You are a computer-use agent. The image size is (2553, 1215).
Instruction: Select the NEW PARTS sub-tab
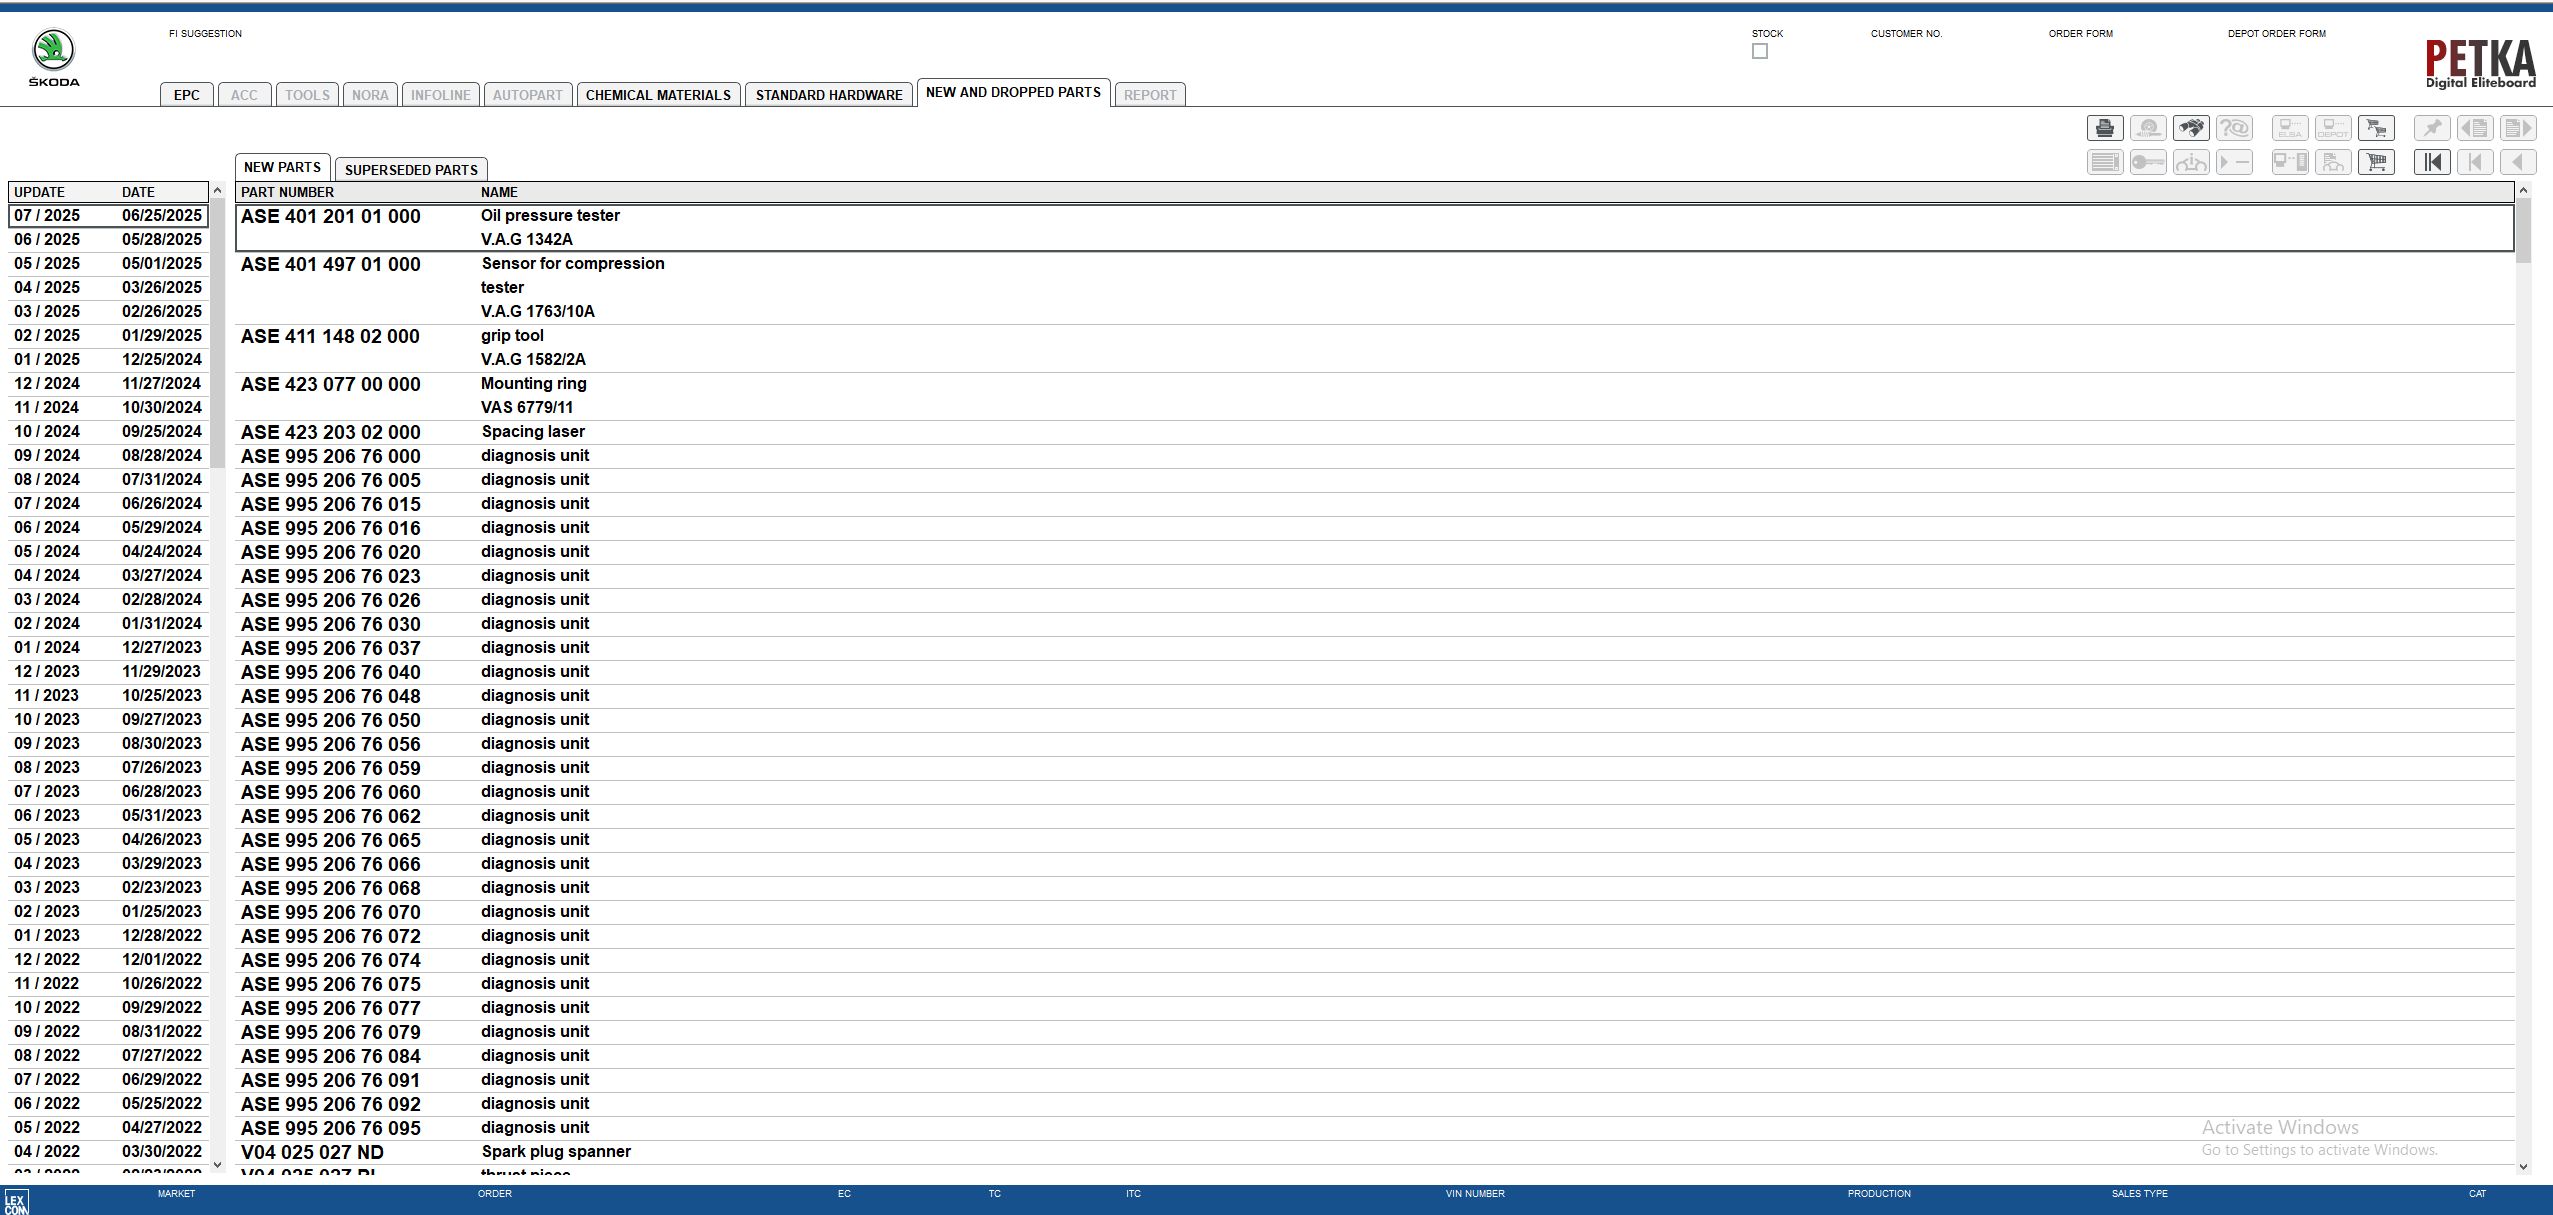(x=282, y=167)
